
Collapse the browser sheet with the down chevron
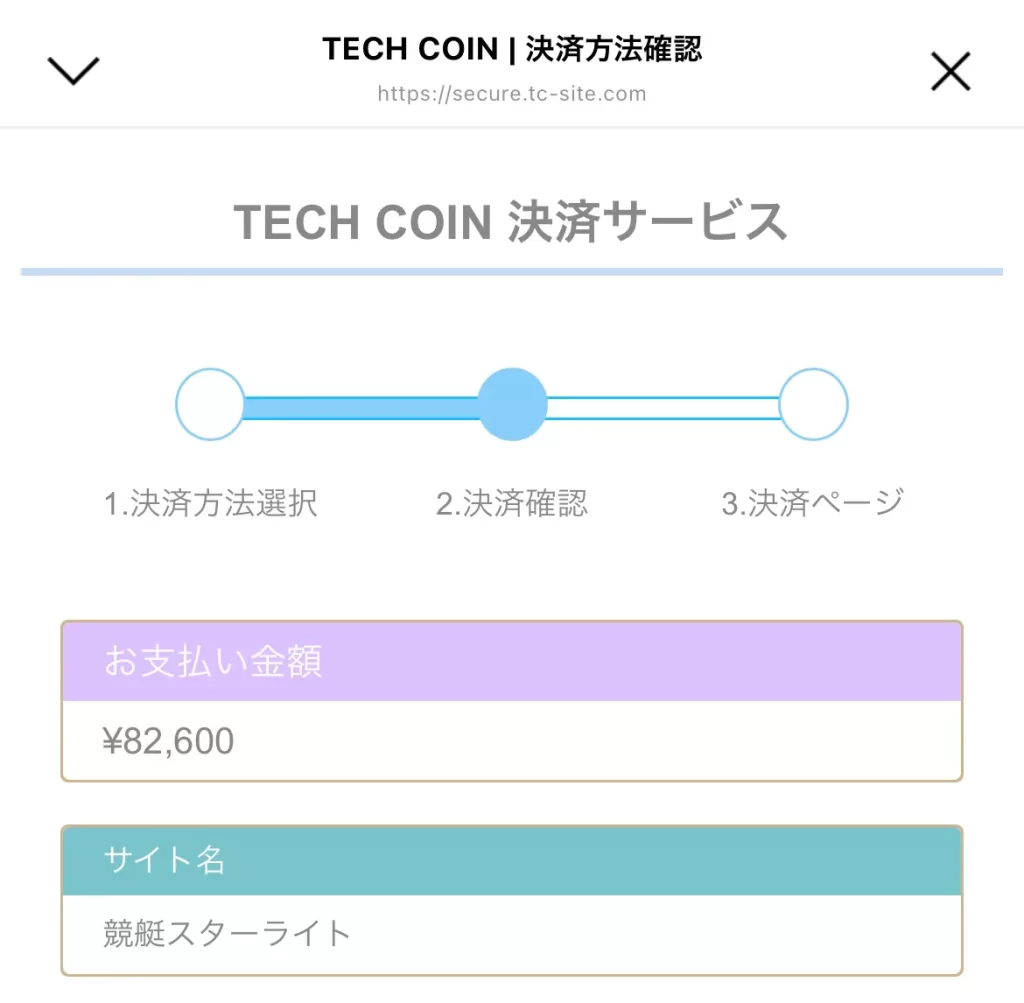pos(72,70)
